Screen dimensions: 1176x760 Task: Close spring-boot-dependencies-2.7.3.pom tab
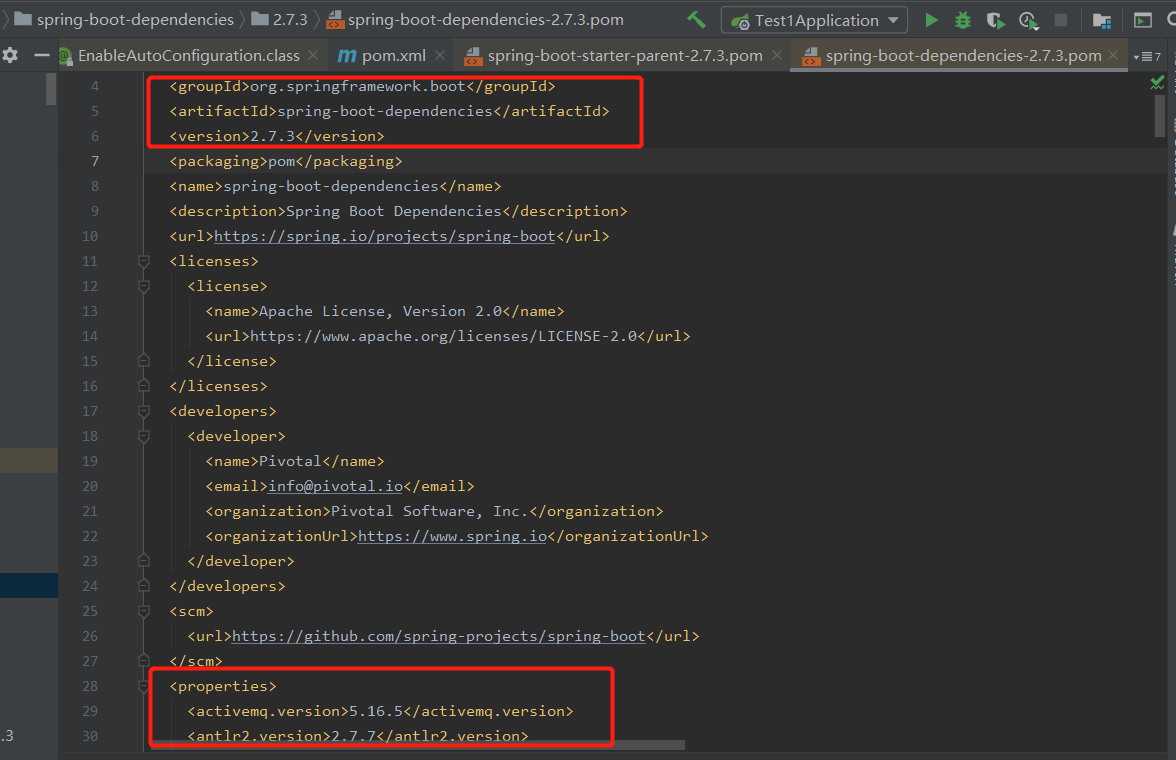pos(1113,55)
